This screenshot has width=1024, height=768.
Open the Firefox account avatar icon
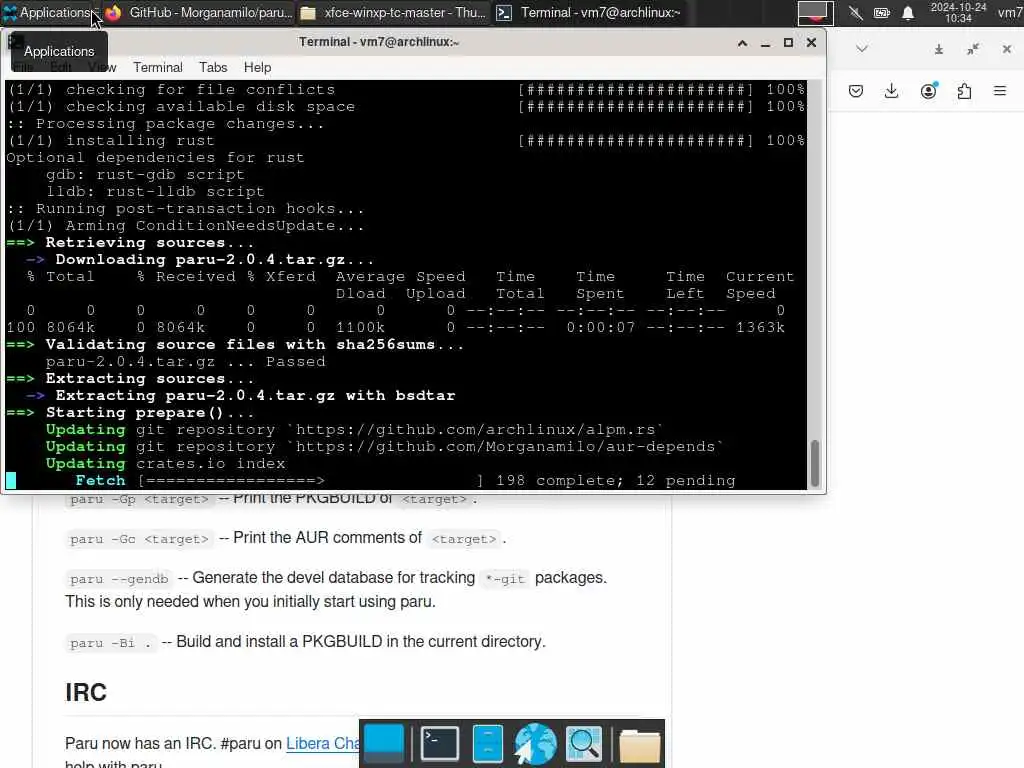coord(929,91)
